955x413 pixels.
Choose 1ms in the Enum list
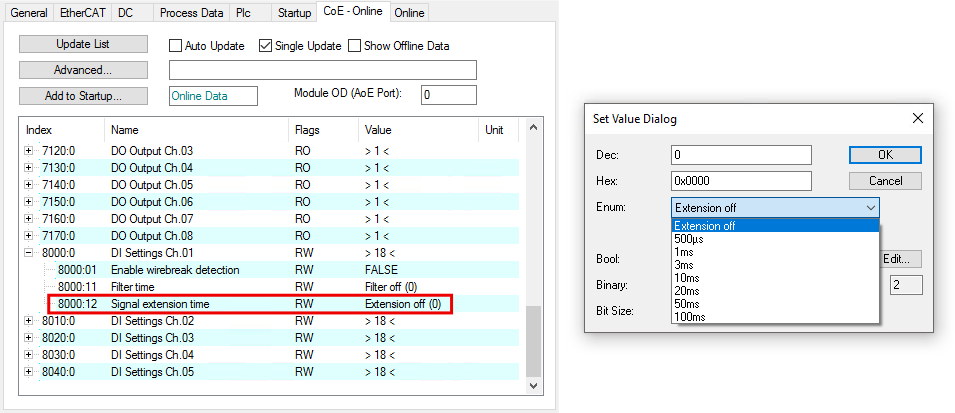(x=775, y=252)
